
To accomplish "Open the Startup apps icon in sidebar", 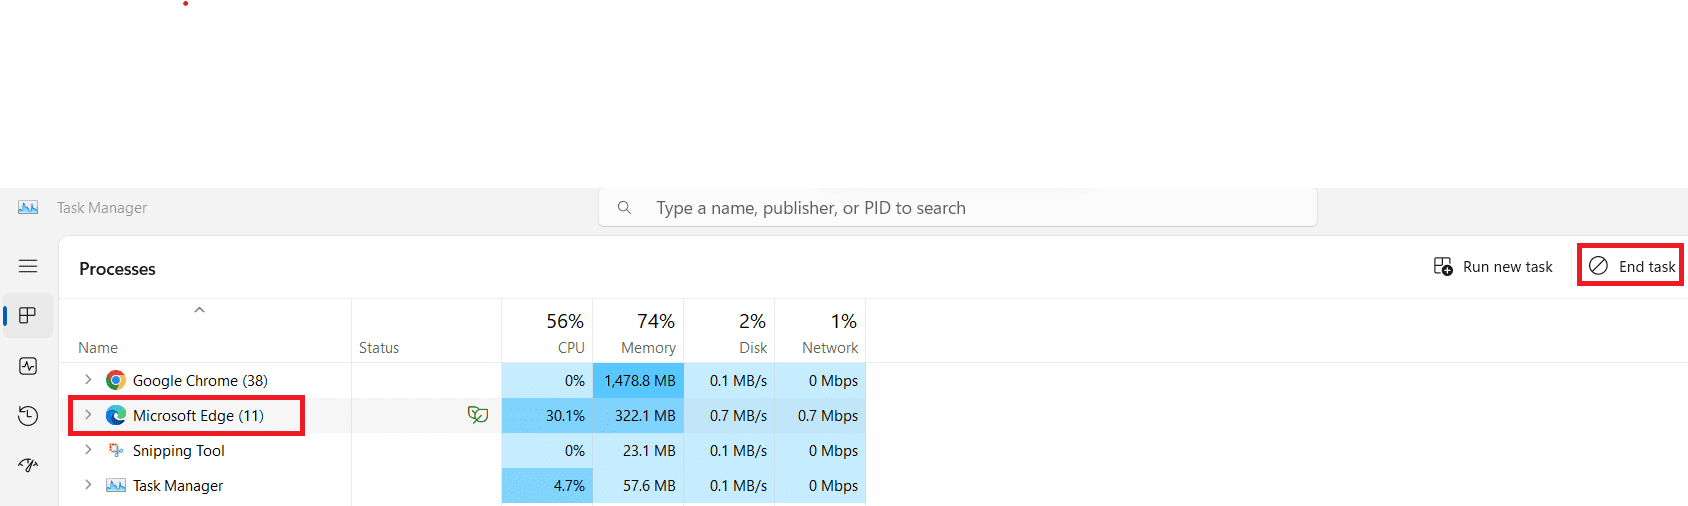I will (x=28, y=465).
